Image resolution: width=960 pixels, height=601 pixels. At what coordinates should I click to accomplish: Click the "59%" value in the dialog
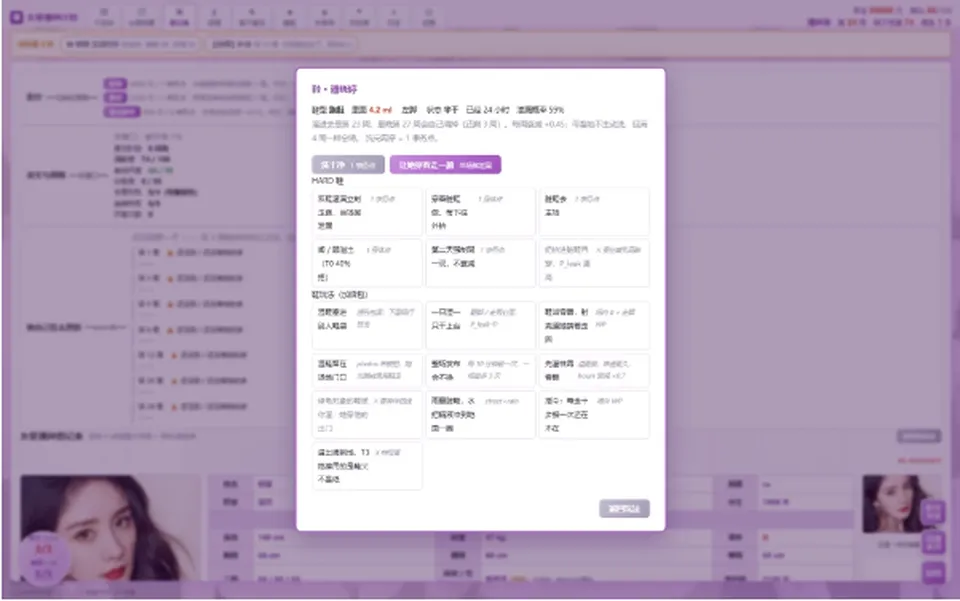click(x=556, y=110)
